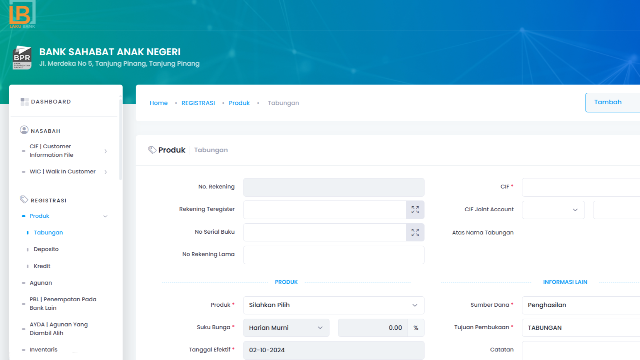Click the Catatan input field
This screenshot has height=360, width=640.
(581, 351)
